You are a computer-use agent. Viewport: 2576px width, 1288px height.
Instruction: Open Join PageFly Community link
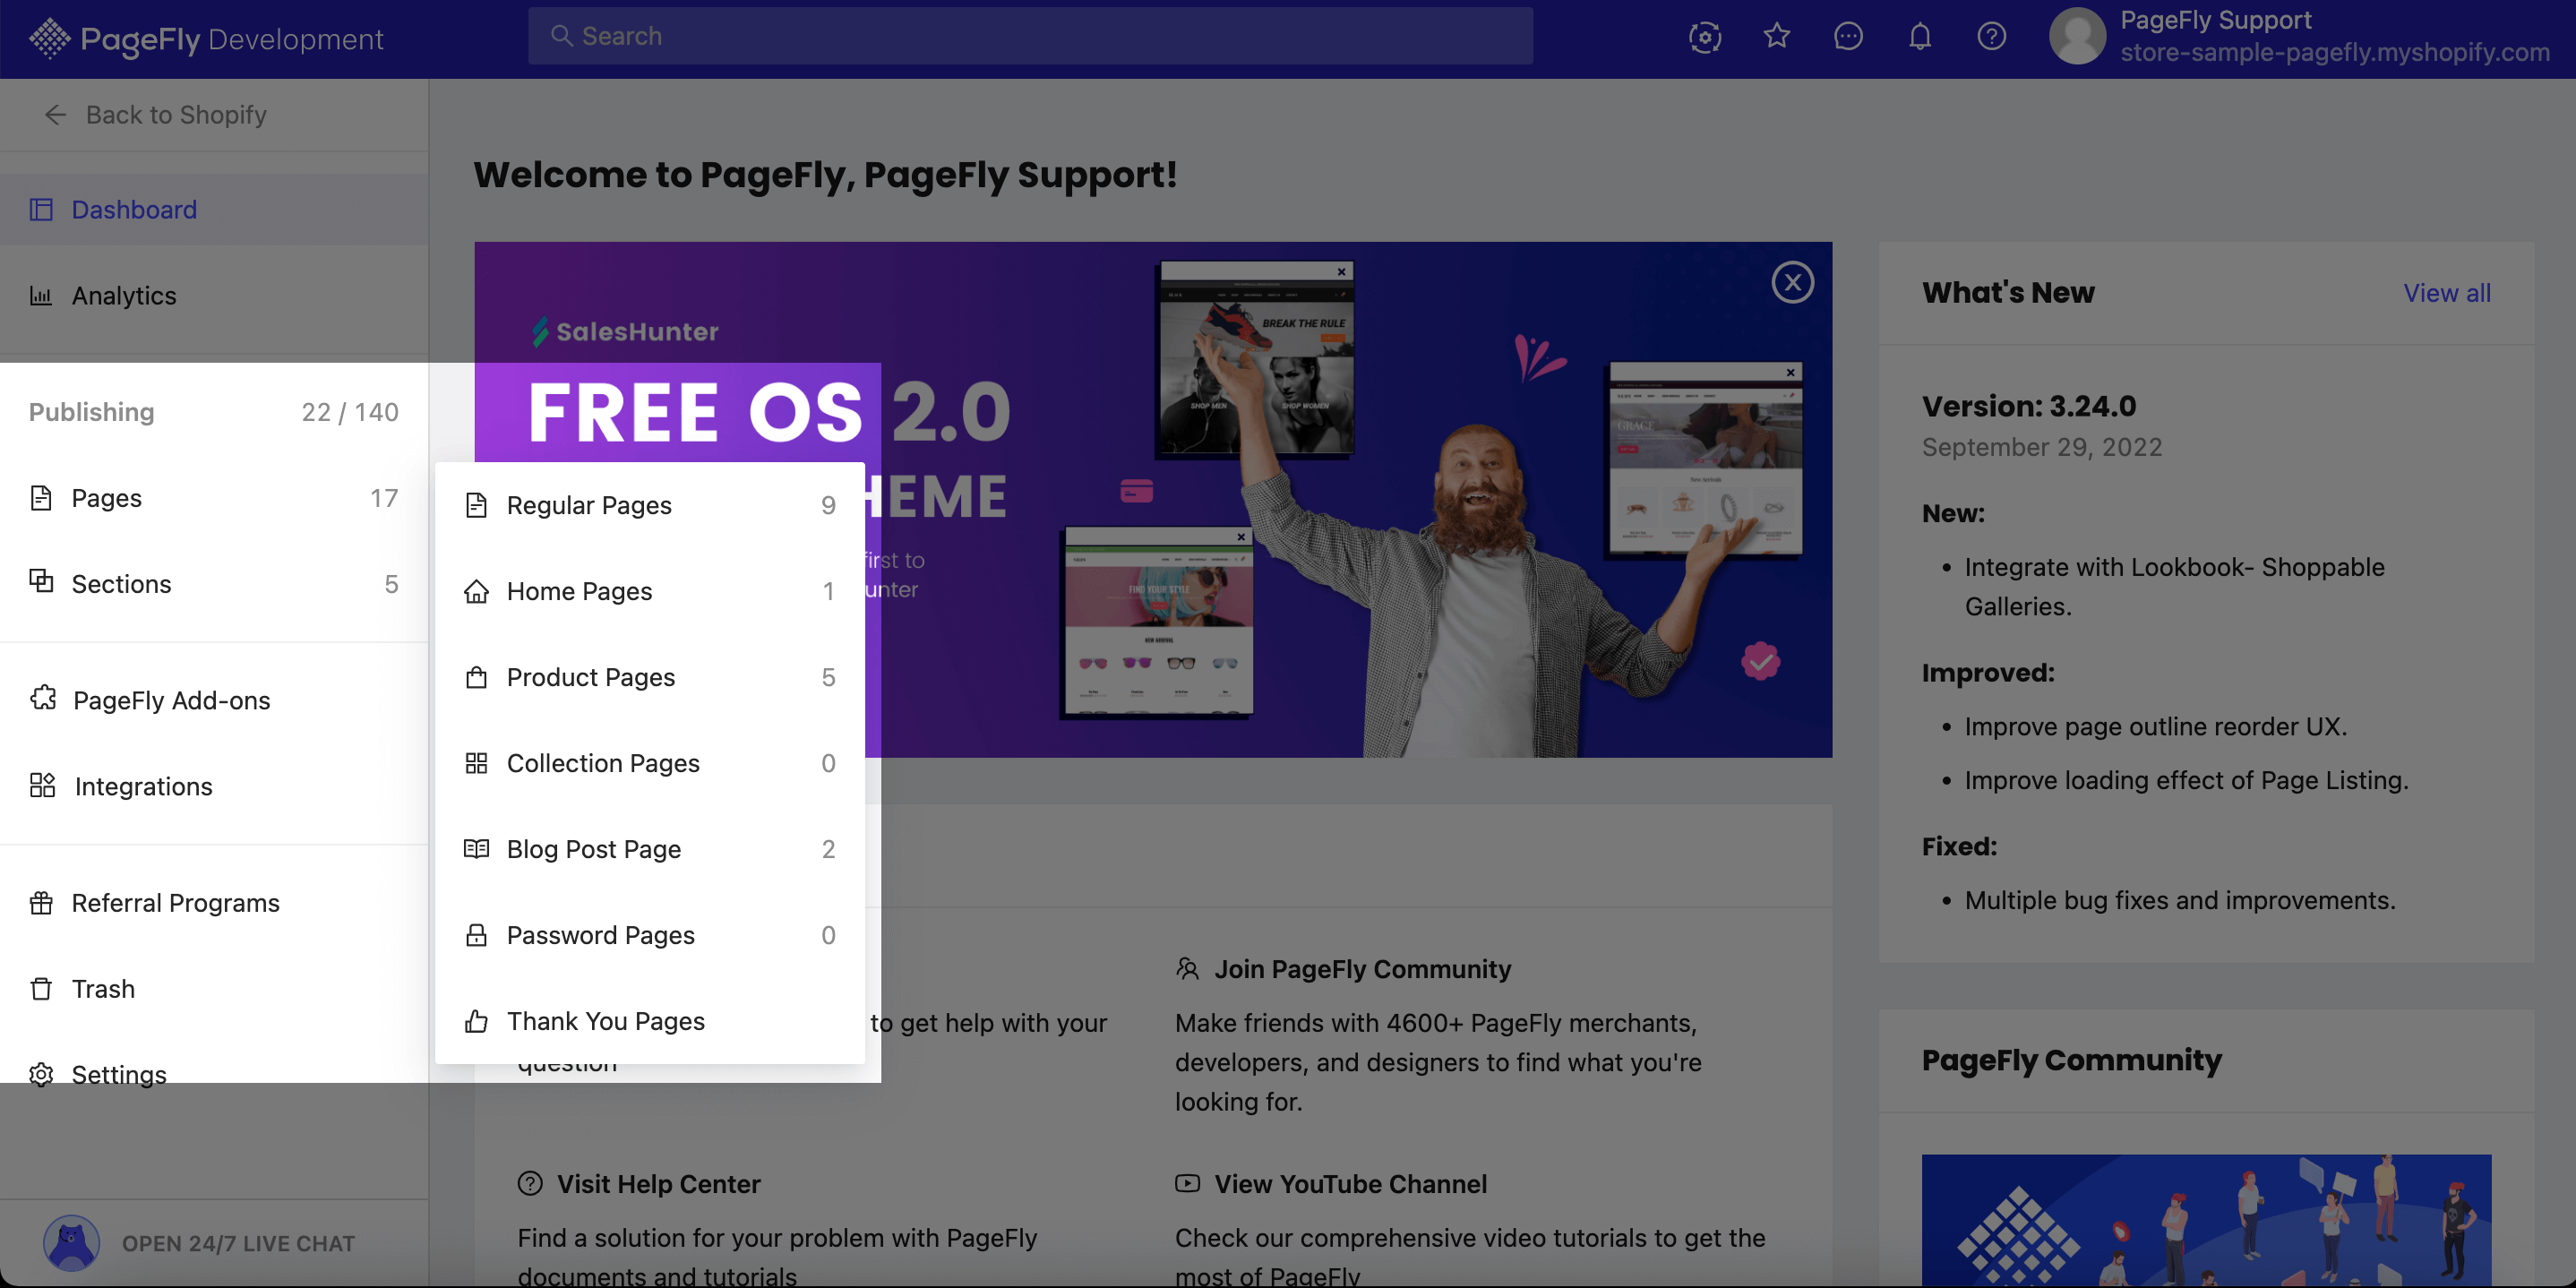point(1362,970)
